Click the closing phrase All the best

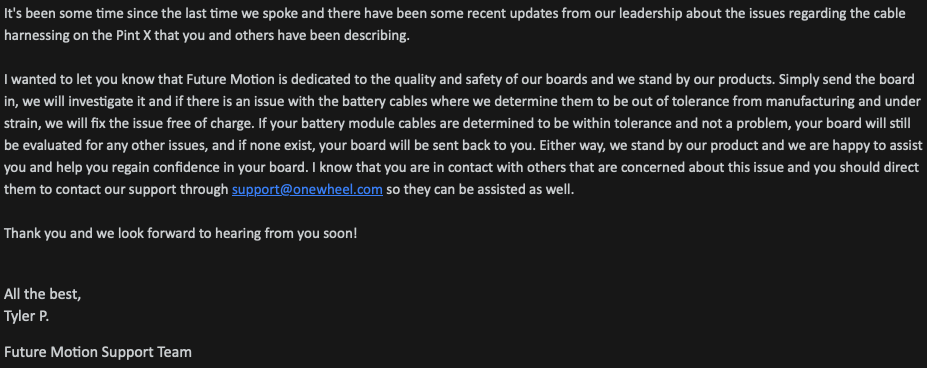coord(43,294)
